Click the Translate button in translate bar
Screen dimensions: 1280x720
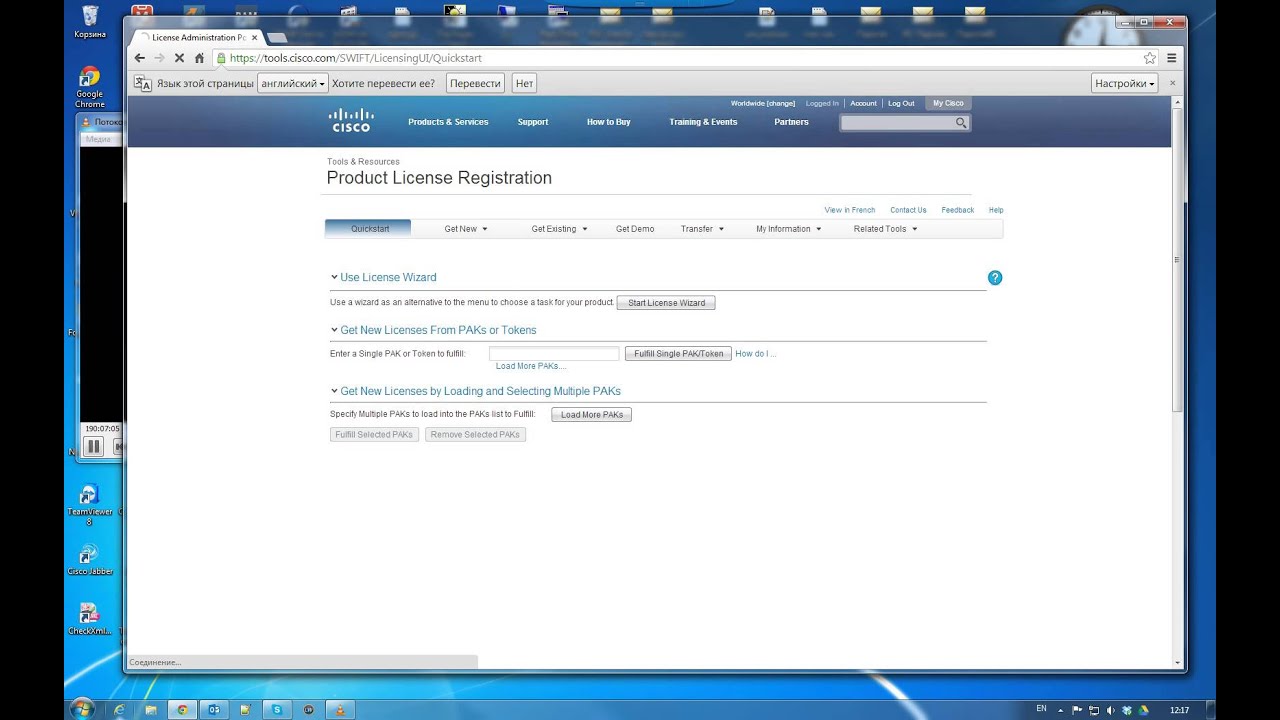pos(475,84)
